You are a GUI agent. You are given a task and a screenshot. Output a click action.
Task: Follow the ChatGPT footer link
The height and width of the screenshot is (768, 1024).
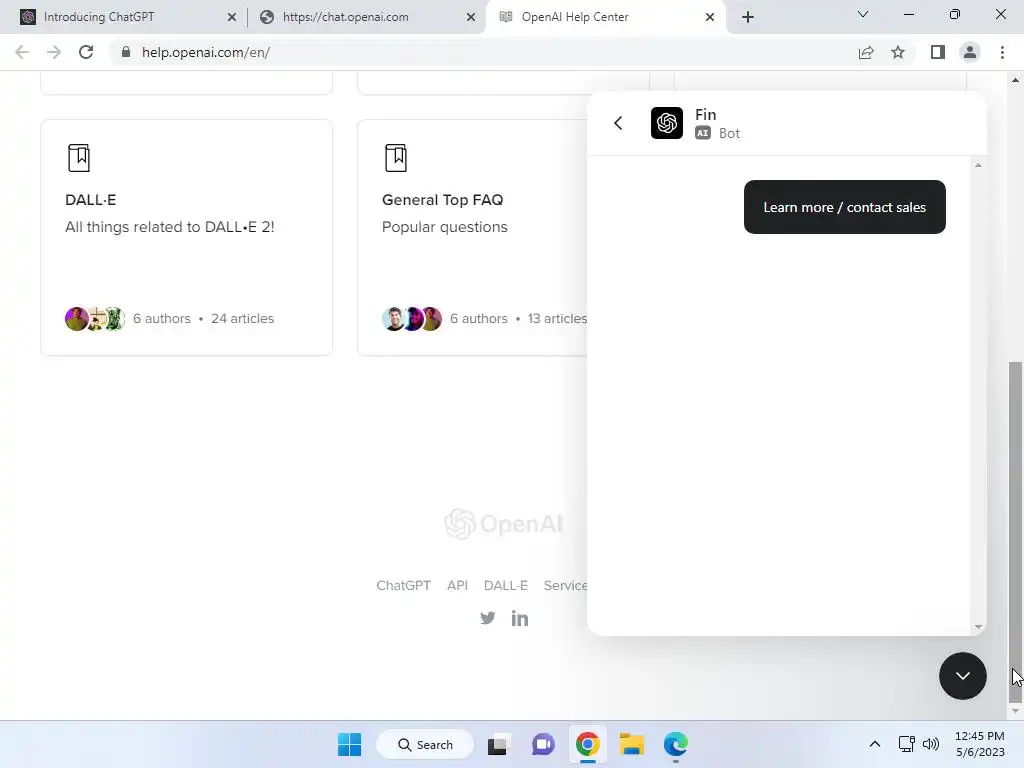404,585
